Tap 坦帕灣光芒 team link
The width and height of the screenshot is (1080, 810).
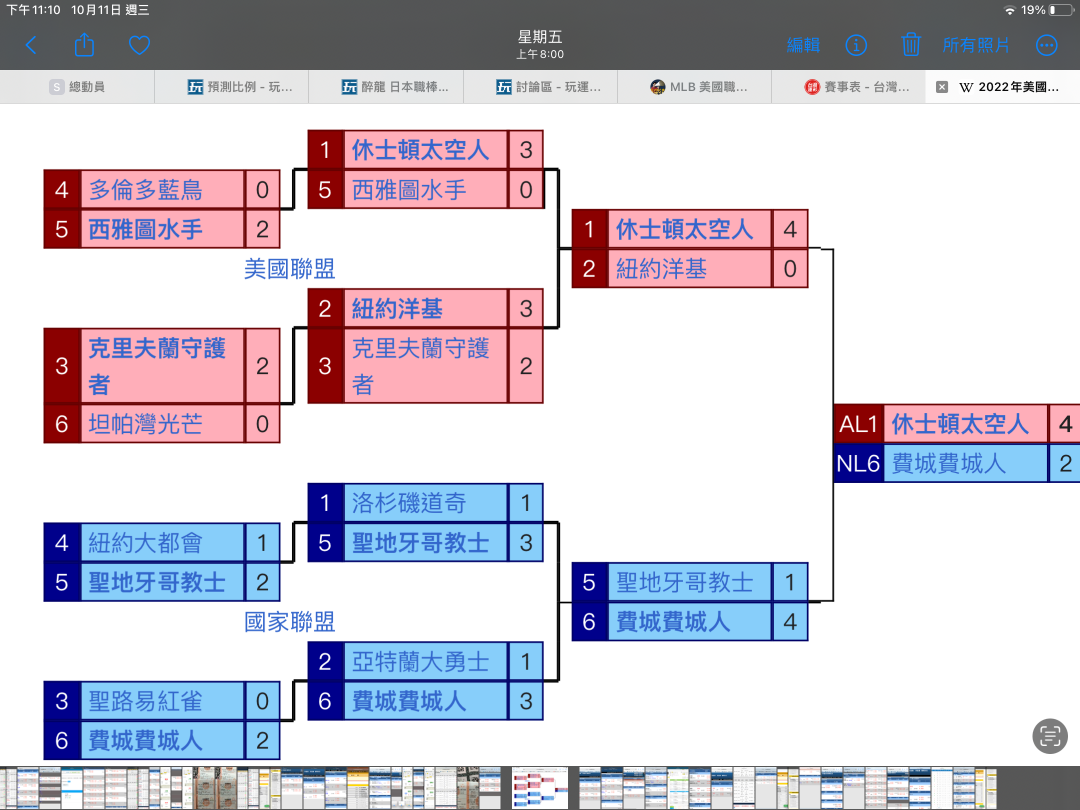[145, 424]
